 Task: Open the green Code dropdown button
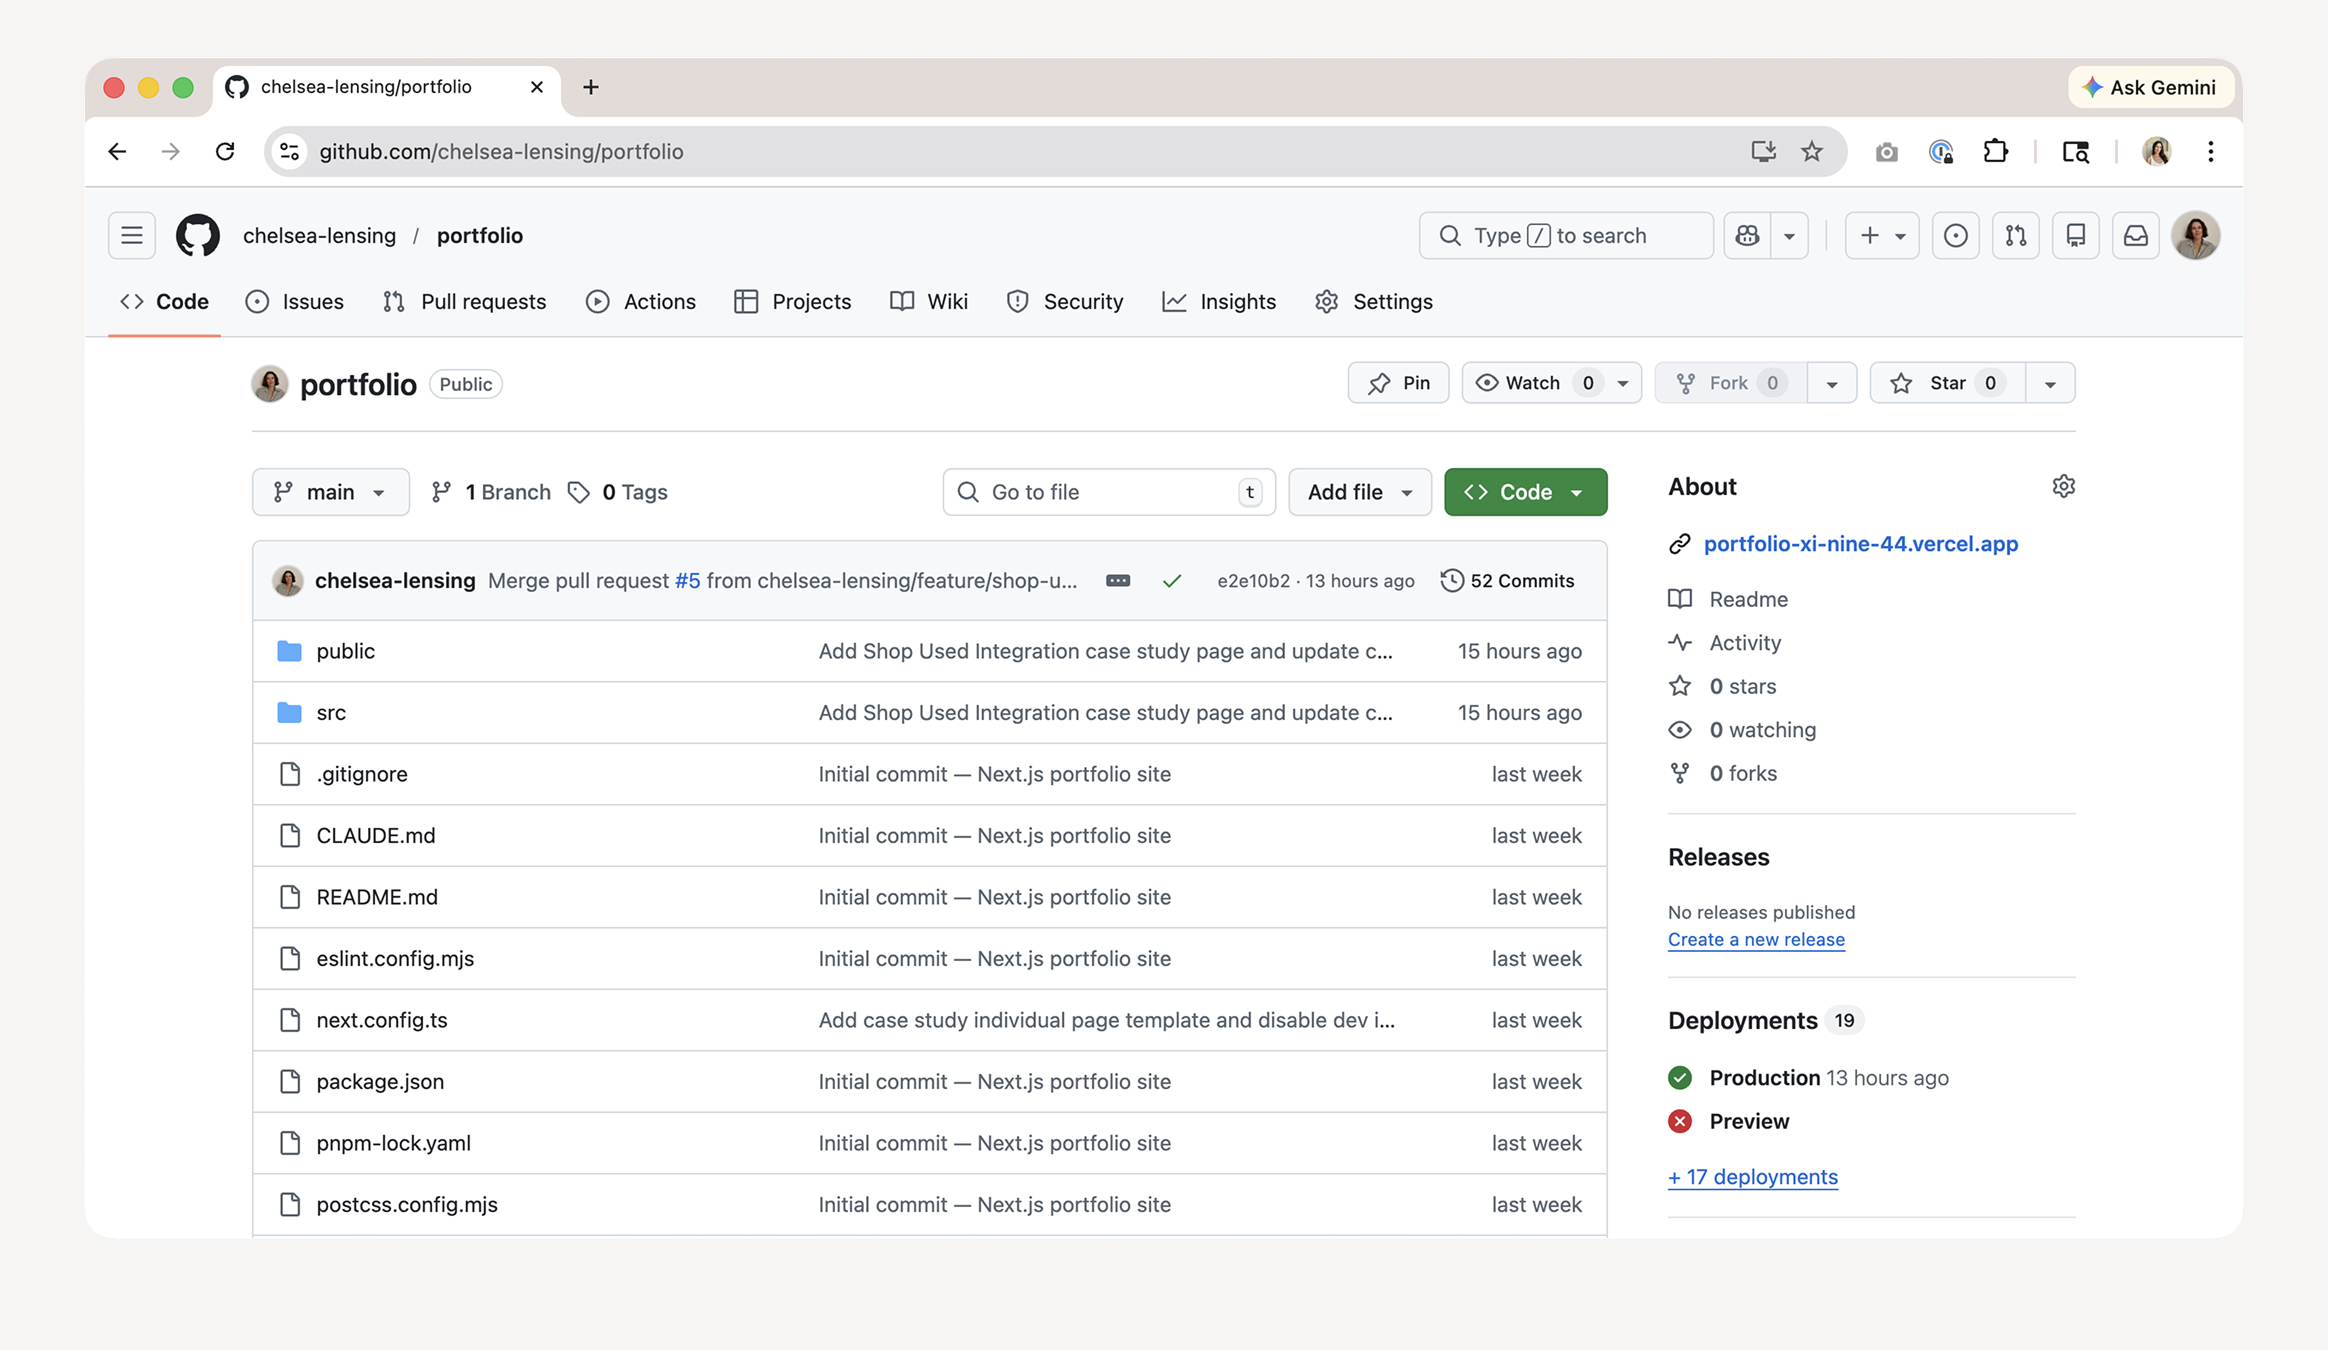click(x=1525, y=492)
